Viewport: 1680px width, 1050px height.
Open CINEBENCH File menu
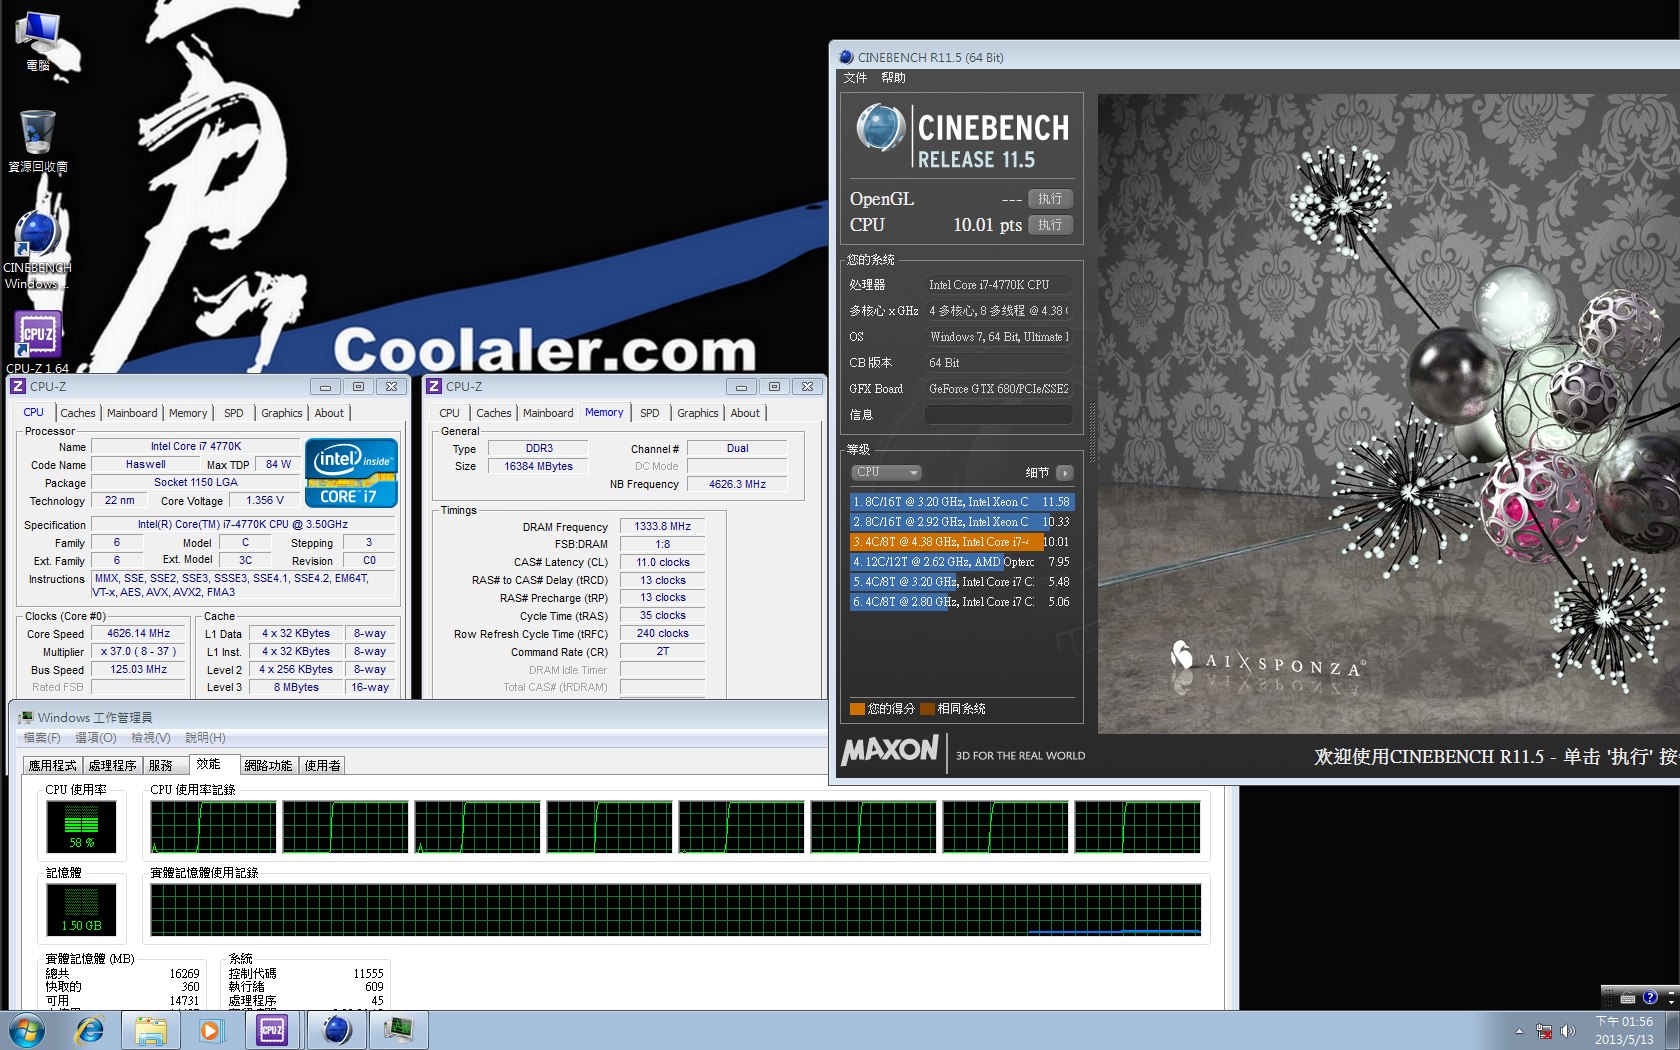(x=855, y=78)
